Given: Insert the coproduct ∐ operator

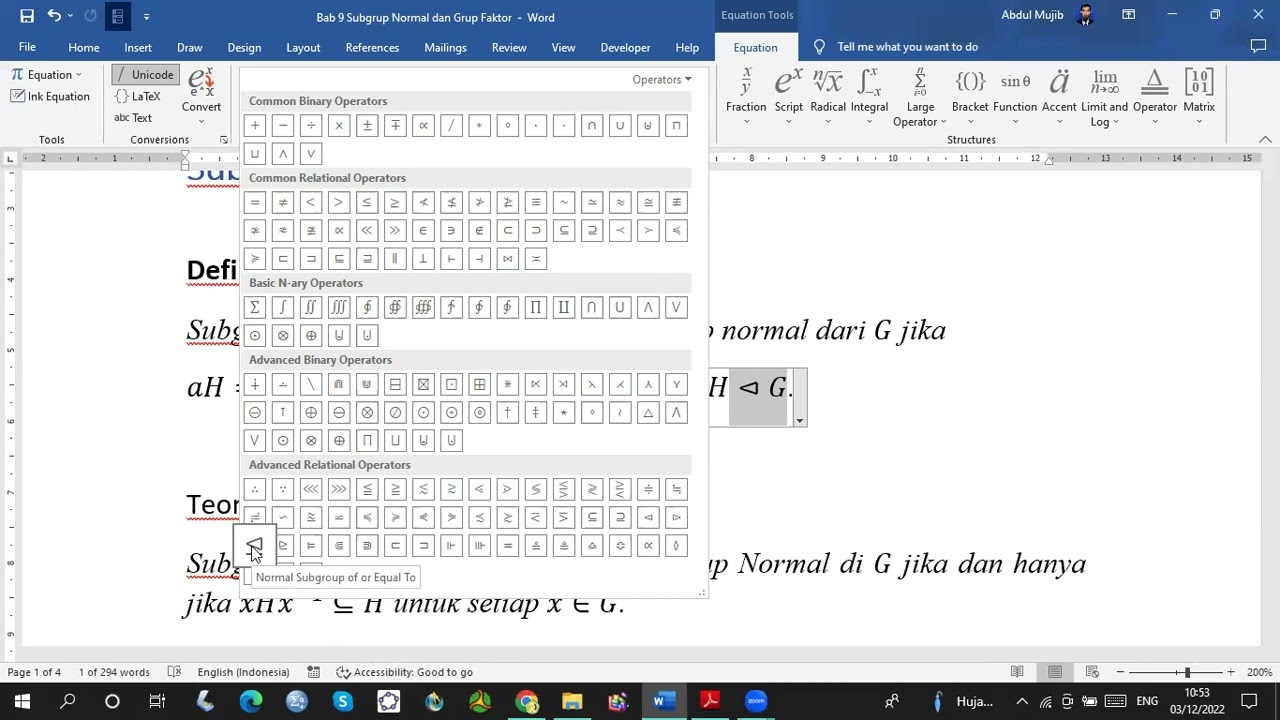Looking at the screenshot, I should tap(564, 307).
